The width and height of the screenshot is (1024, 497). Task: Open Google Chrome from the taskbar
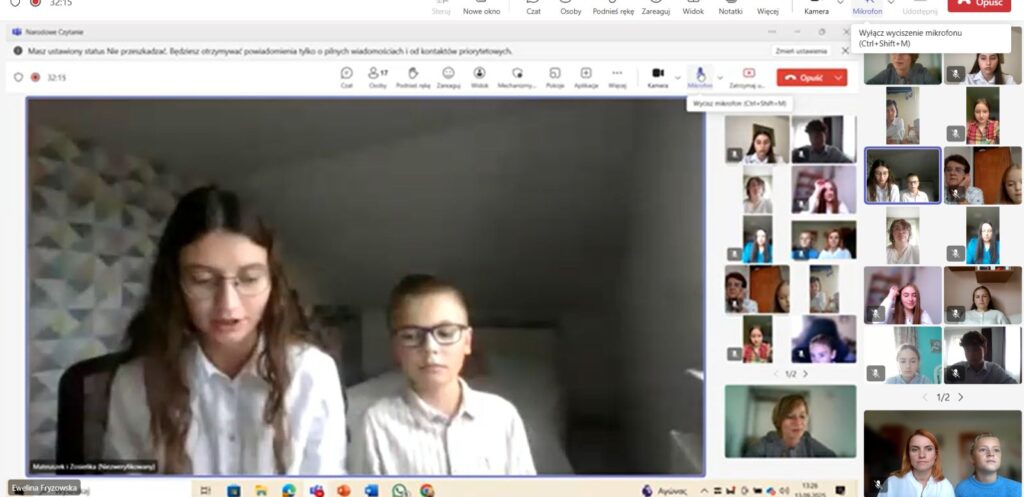click(x=427, y=490)
